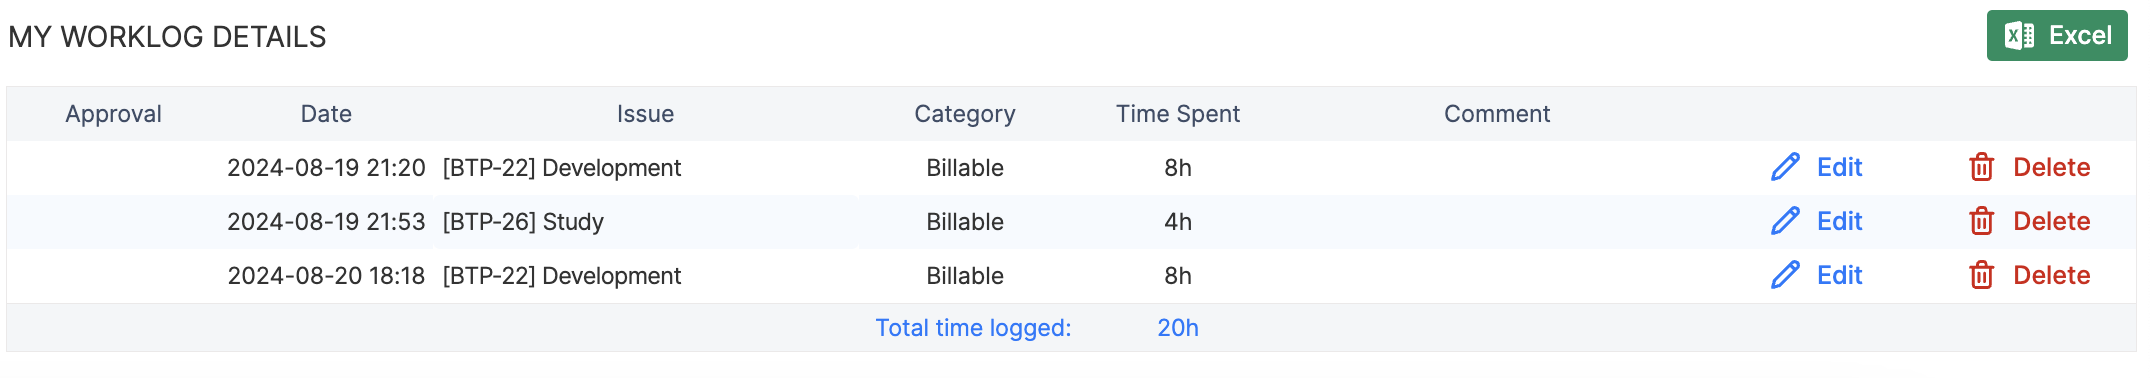Click the Excel spreadsheet icon in the export button
Image resolution: width=2150 pixels, height=378 pixels.
(2019, 36)
